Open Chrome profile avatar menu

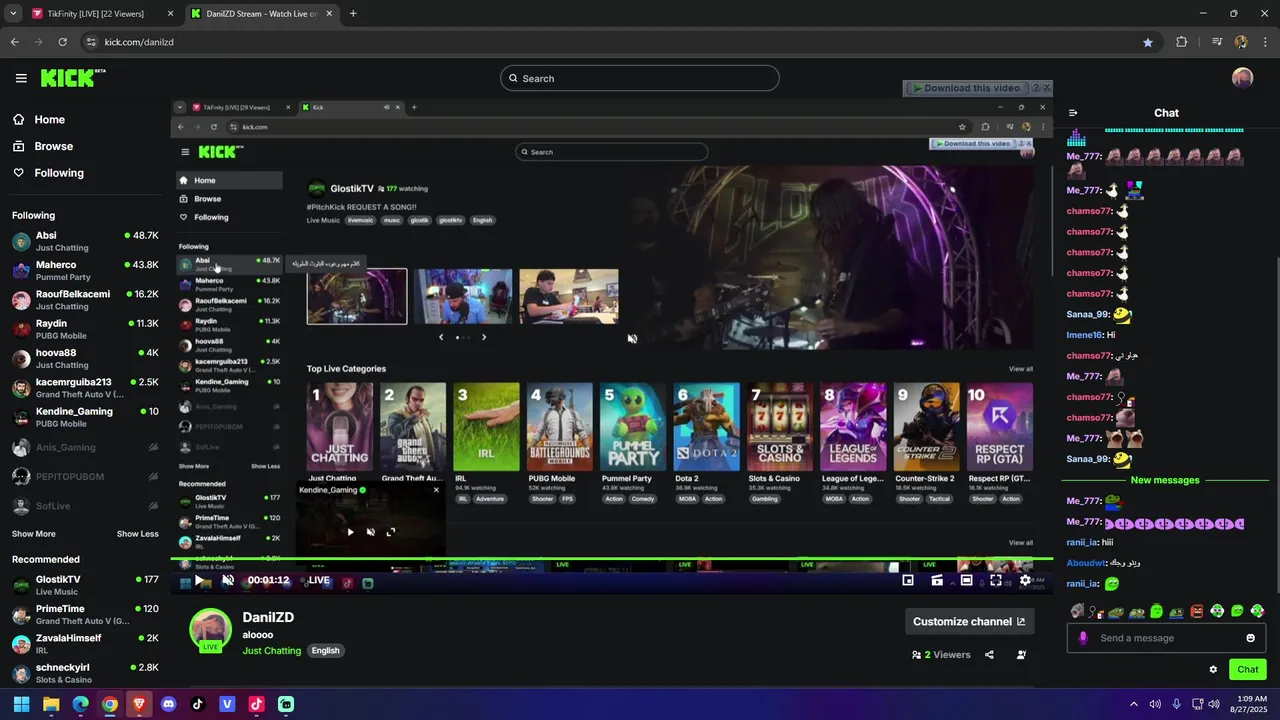point(1241,42)
